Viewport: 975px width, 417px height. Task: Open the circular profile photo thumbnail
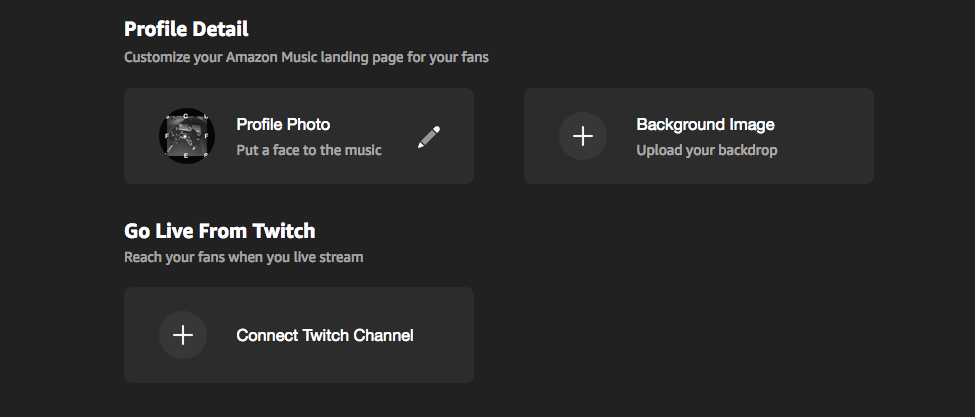187,136
